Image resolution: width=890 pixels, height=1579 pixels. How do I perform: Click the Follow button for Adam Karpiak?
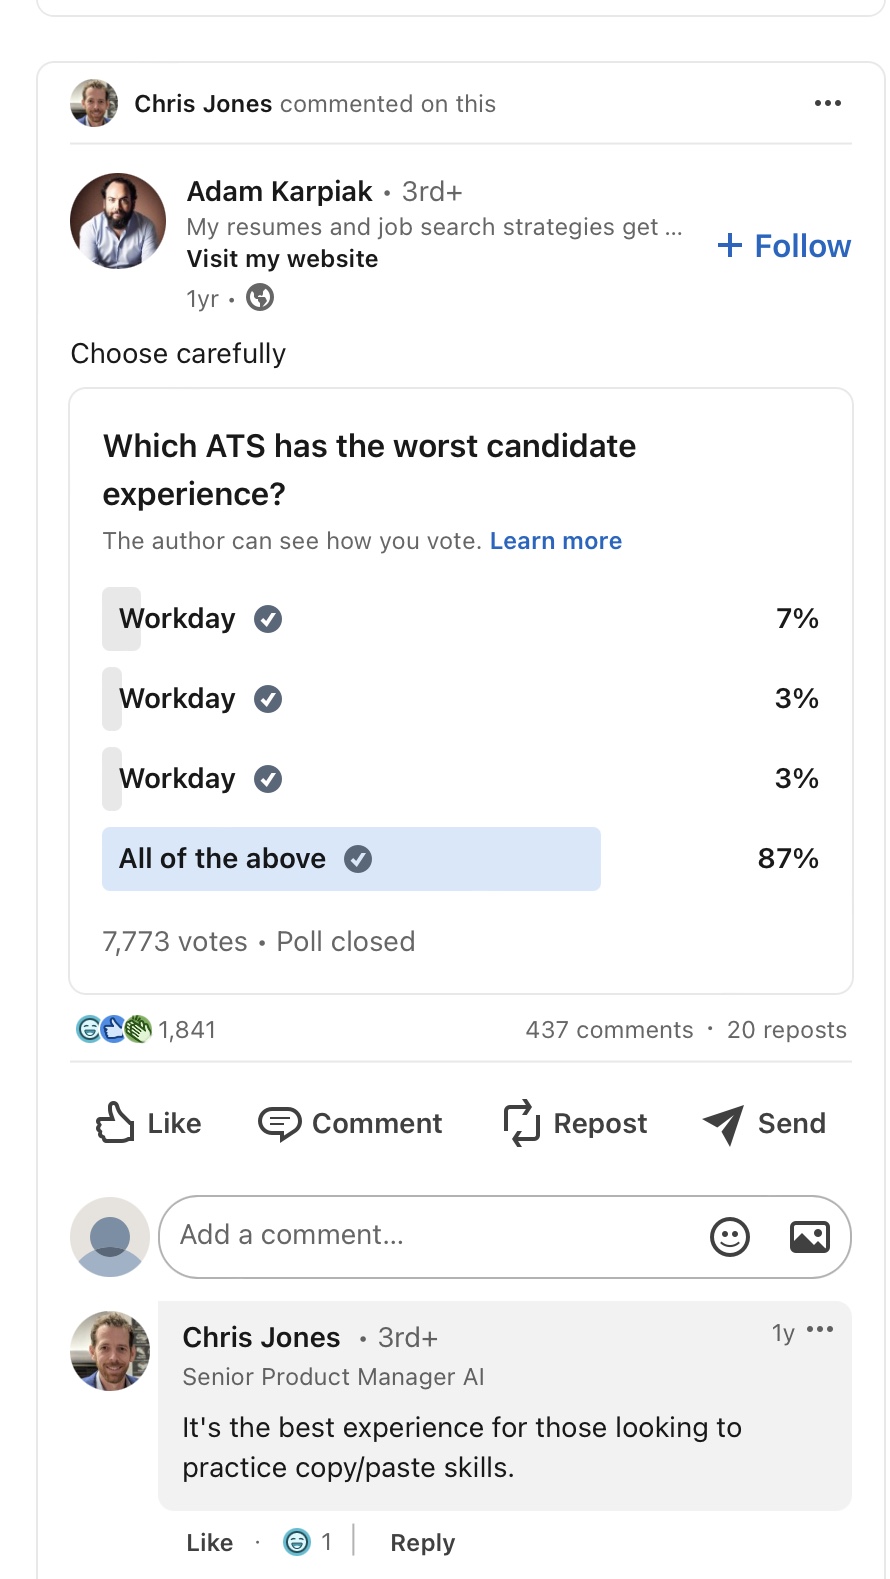[784, 246]
